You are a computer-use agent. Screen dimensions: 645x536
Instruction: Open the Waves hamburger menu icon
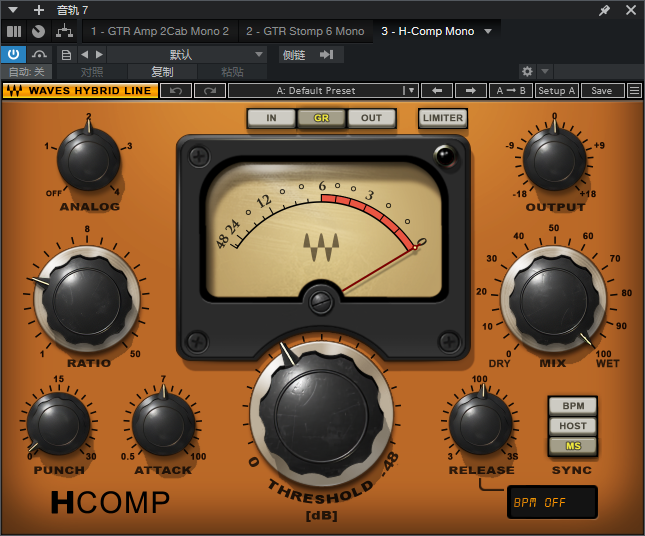click(634, 90)
